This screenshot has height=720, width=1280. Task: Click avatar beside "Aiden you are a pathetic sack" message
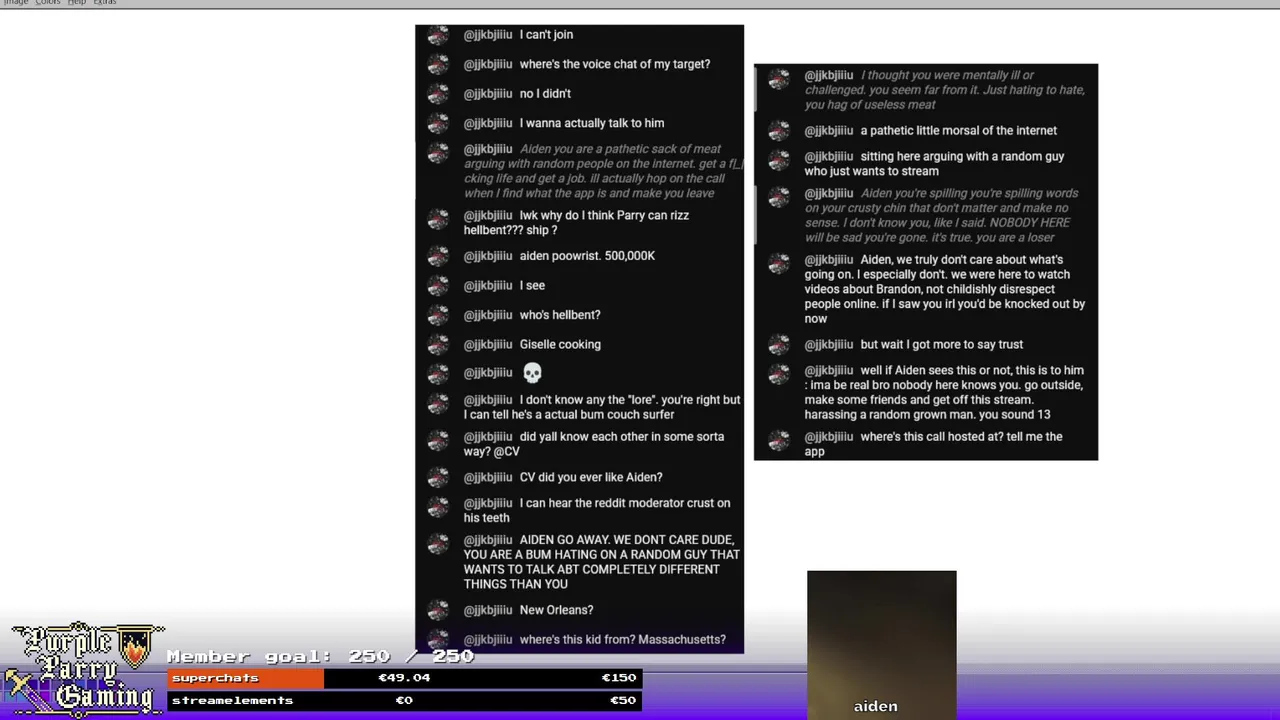(x=438, y=153)
